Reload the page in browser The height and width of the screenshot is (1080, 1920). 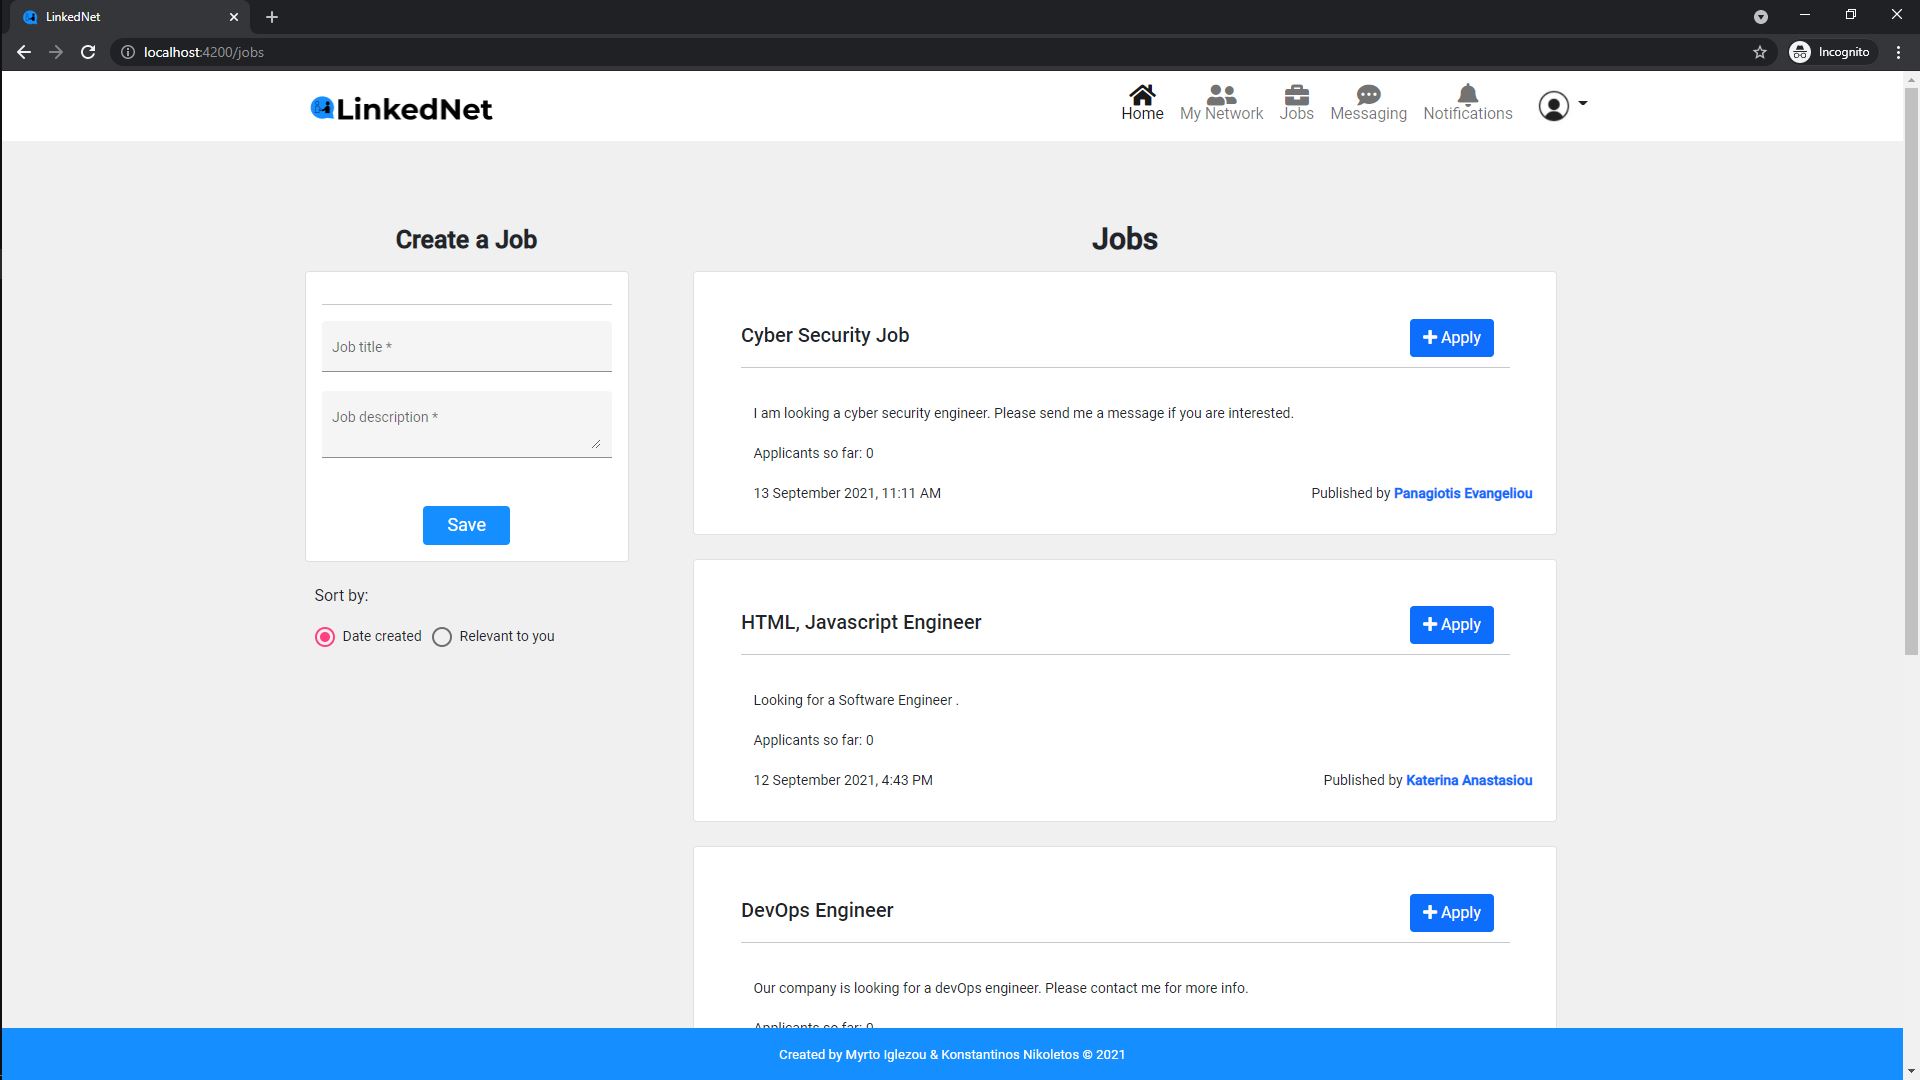coord(88,52)
